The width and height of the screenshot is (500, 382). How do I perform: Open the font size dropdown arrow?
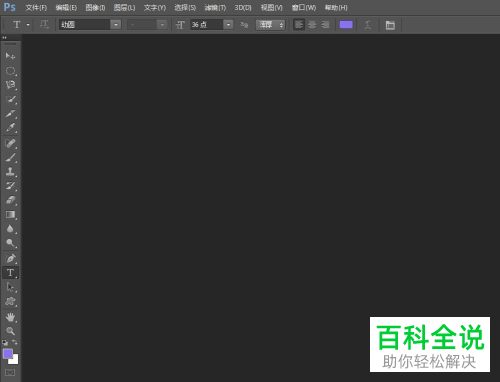[228, 25]
